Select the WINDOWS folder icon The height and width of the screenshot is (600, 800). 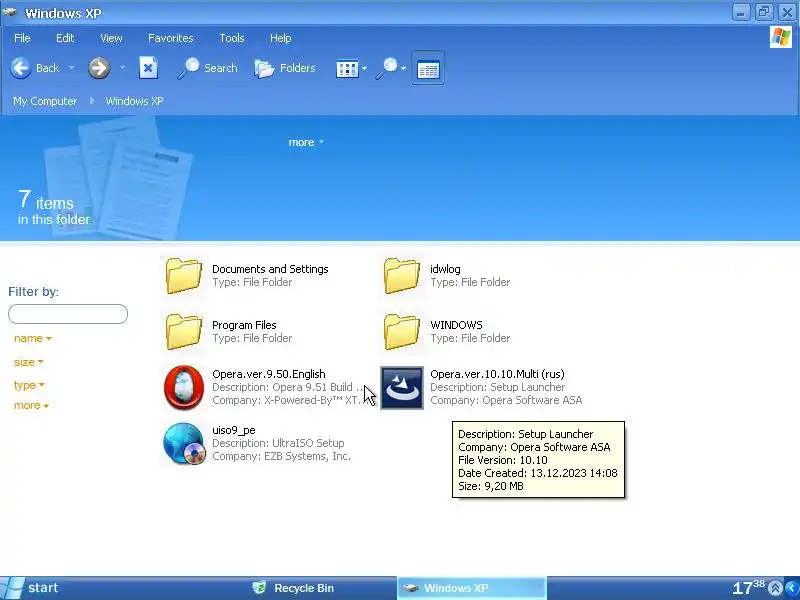402,332
